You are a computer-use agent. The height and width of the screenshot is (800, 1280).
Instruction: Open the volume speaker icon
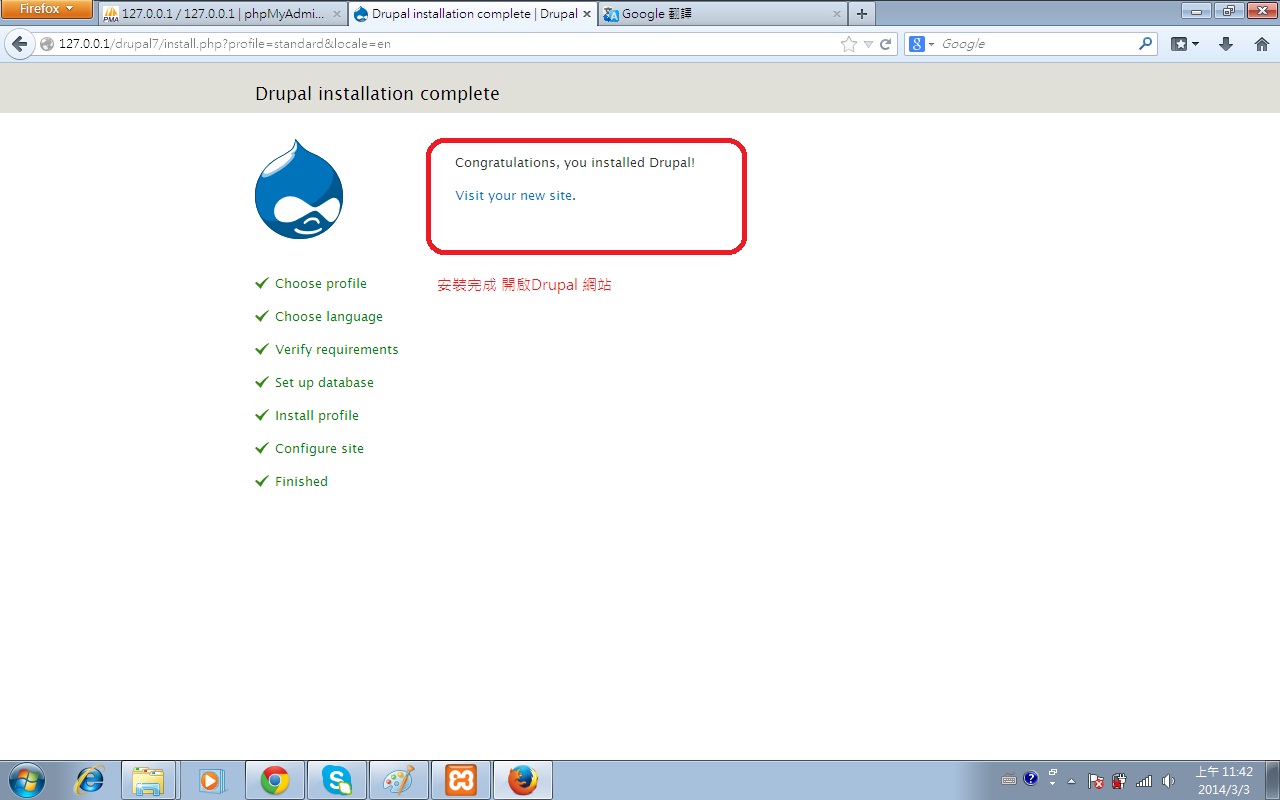(x=1168, y=781)
